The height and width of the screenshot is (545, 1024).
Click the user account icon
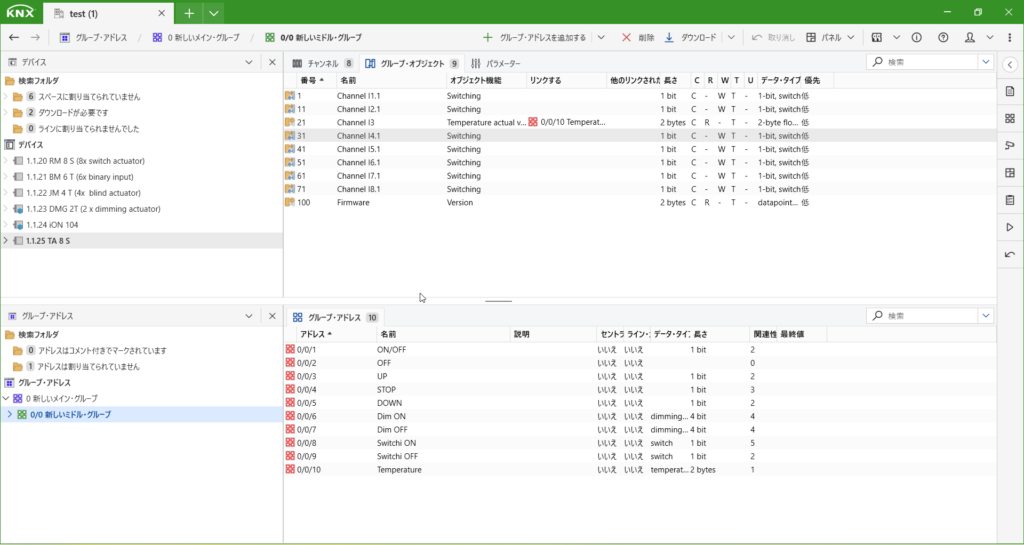tap(970, 37)
